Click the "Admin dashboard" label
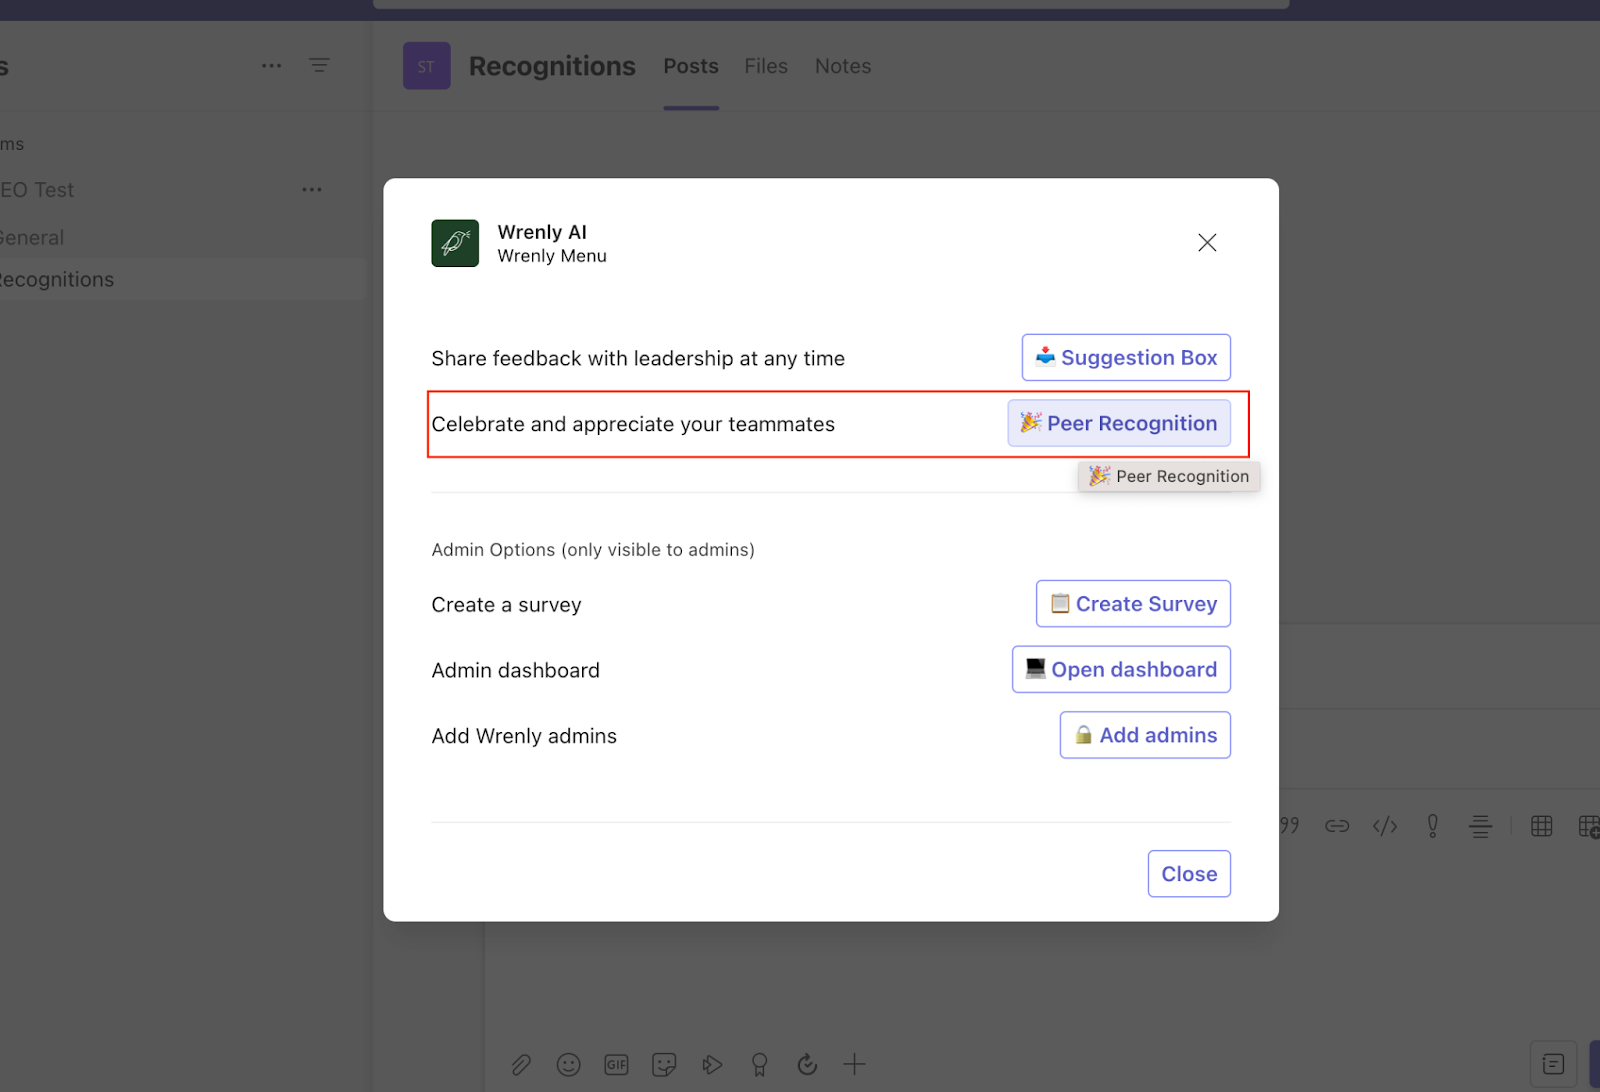The height and width of the screenshot is (1092, 1600). [x=515, y=670]
